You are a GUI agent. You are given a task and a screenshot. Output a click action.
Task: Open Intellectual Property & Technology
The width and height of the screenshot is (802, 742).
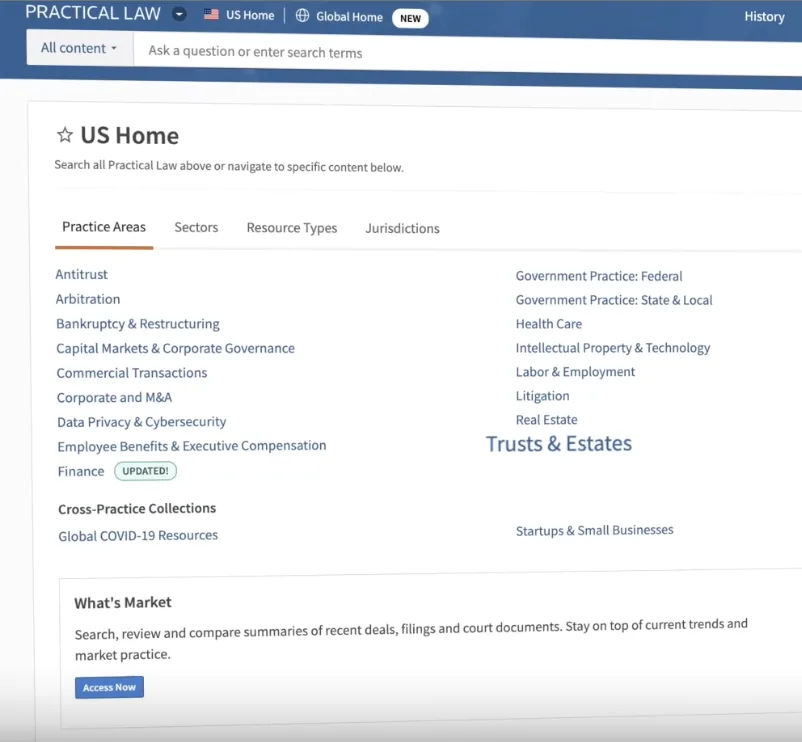coord(613,348)
